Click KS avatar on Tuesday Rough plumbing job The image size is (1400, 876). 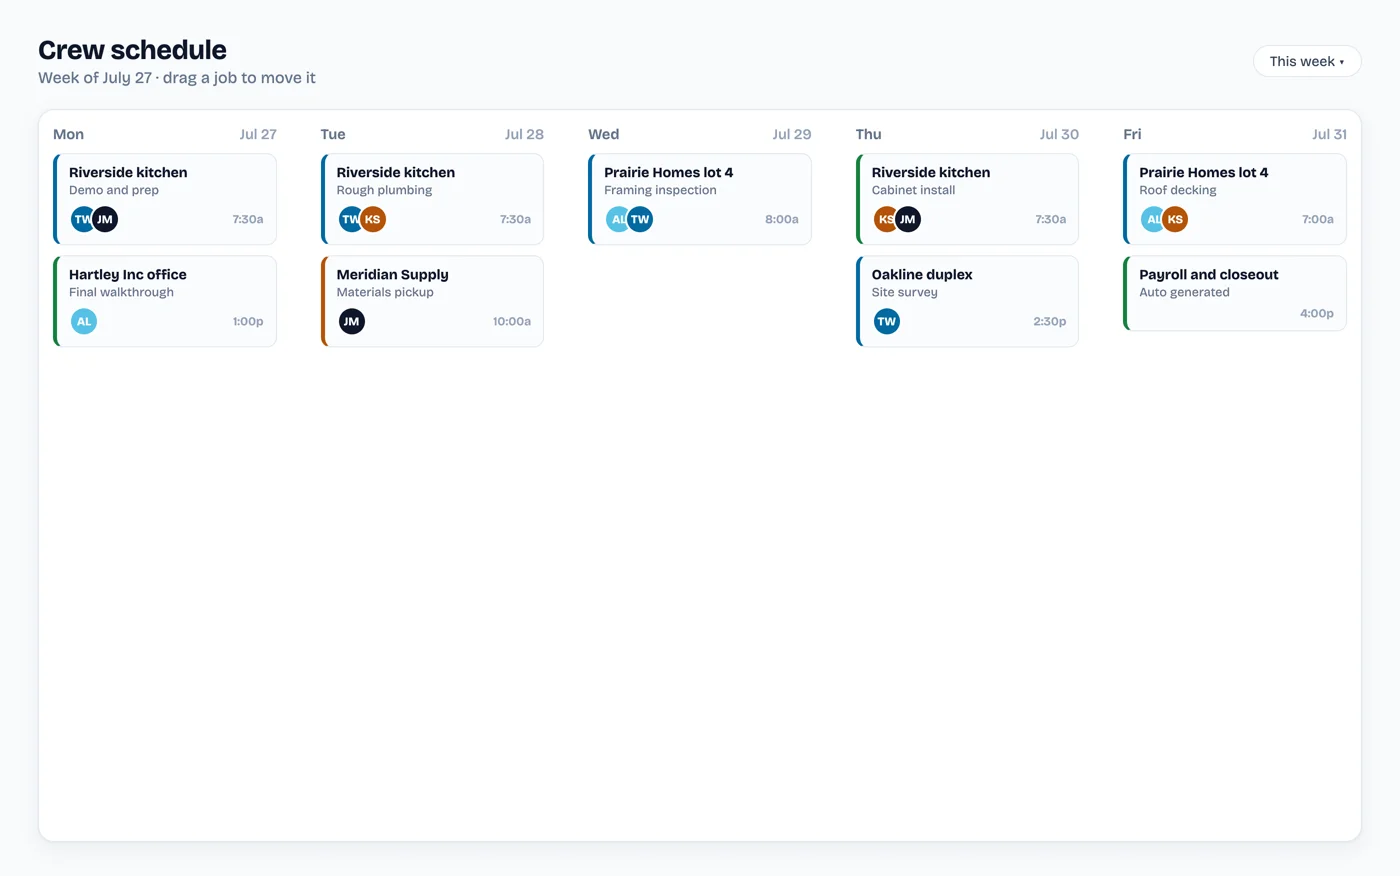pos(373,219)
